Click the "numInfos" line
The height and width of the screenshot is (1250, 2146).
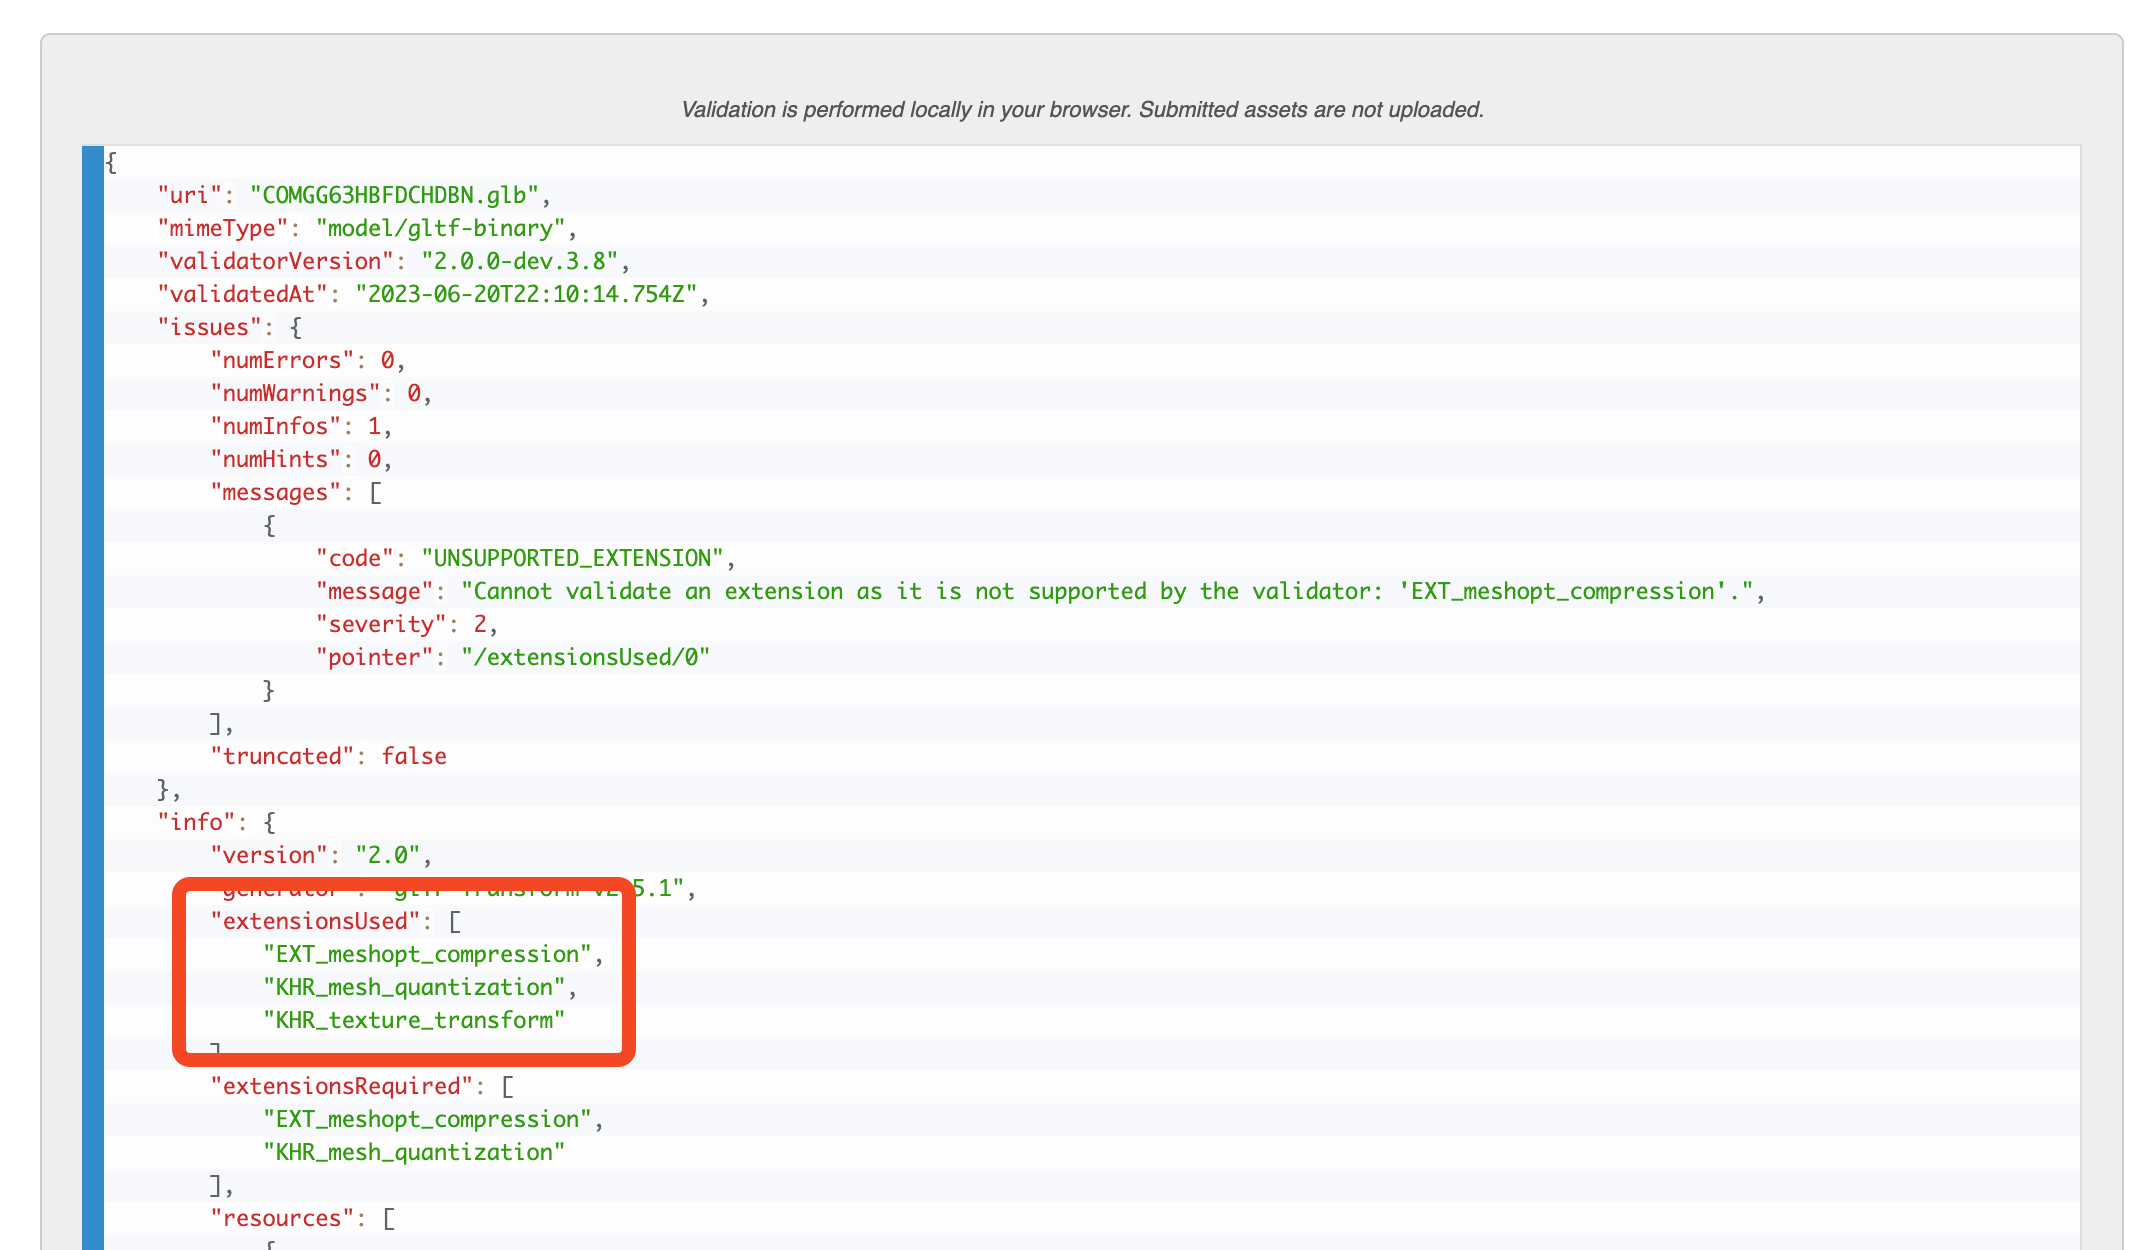point(300,426)
